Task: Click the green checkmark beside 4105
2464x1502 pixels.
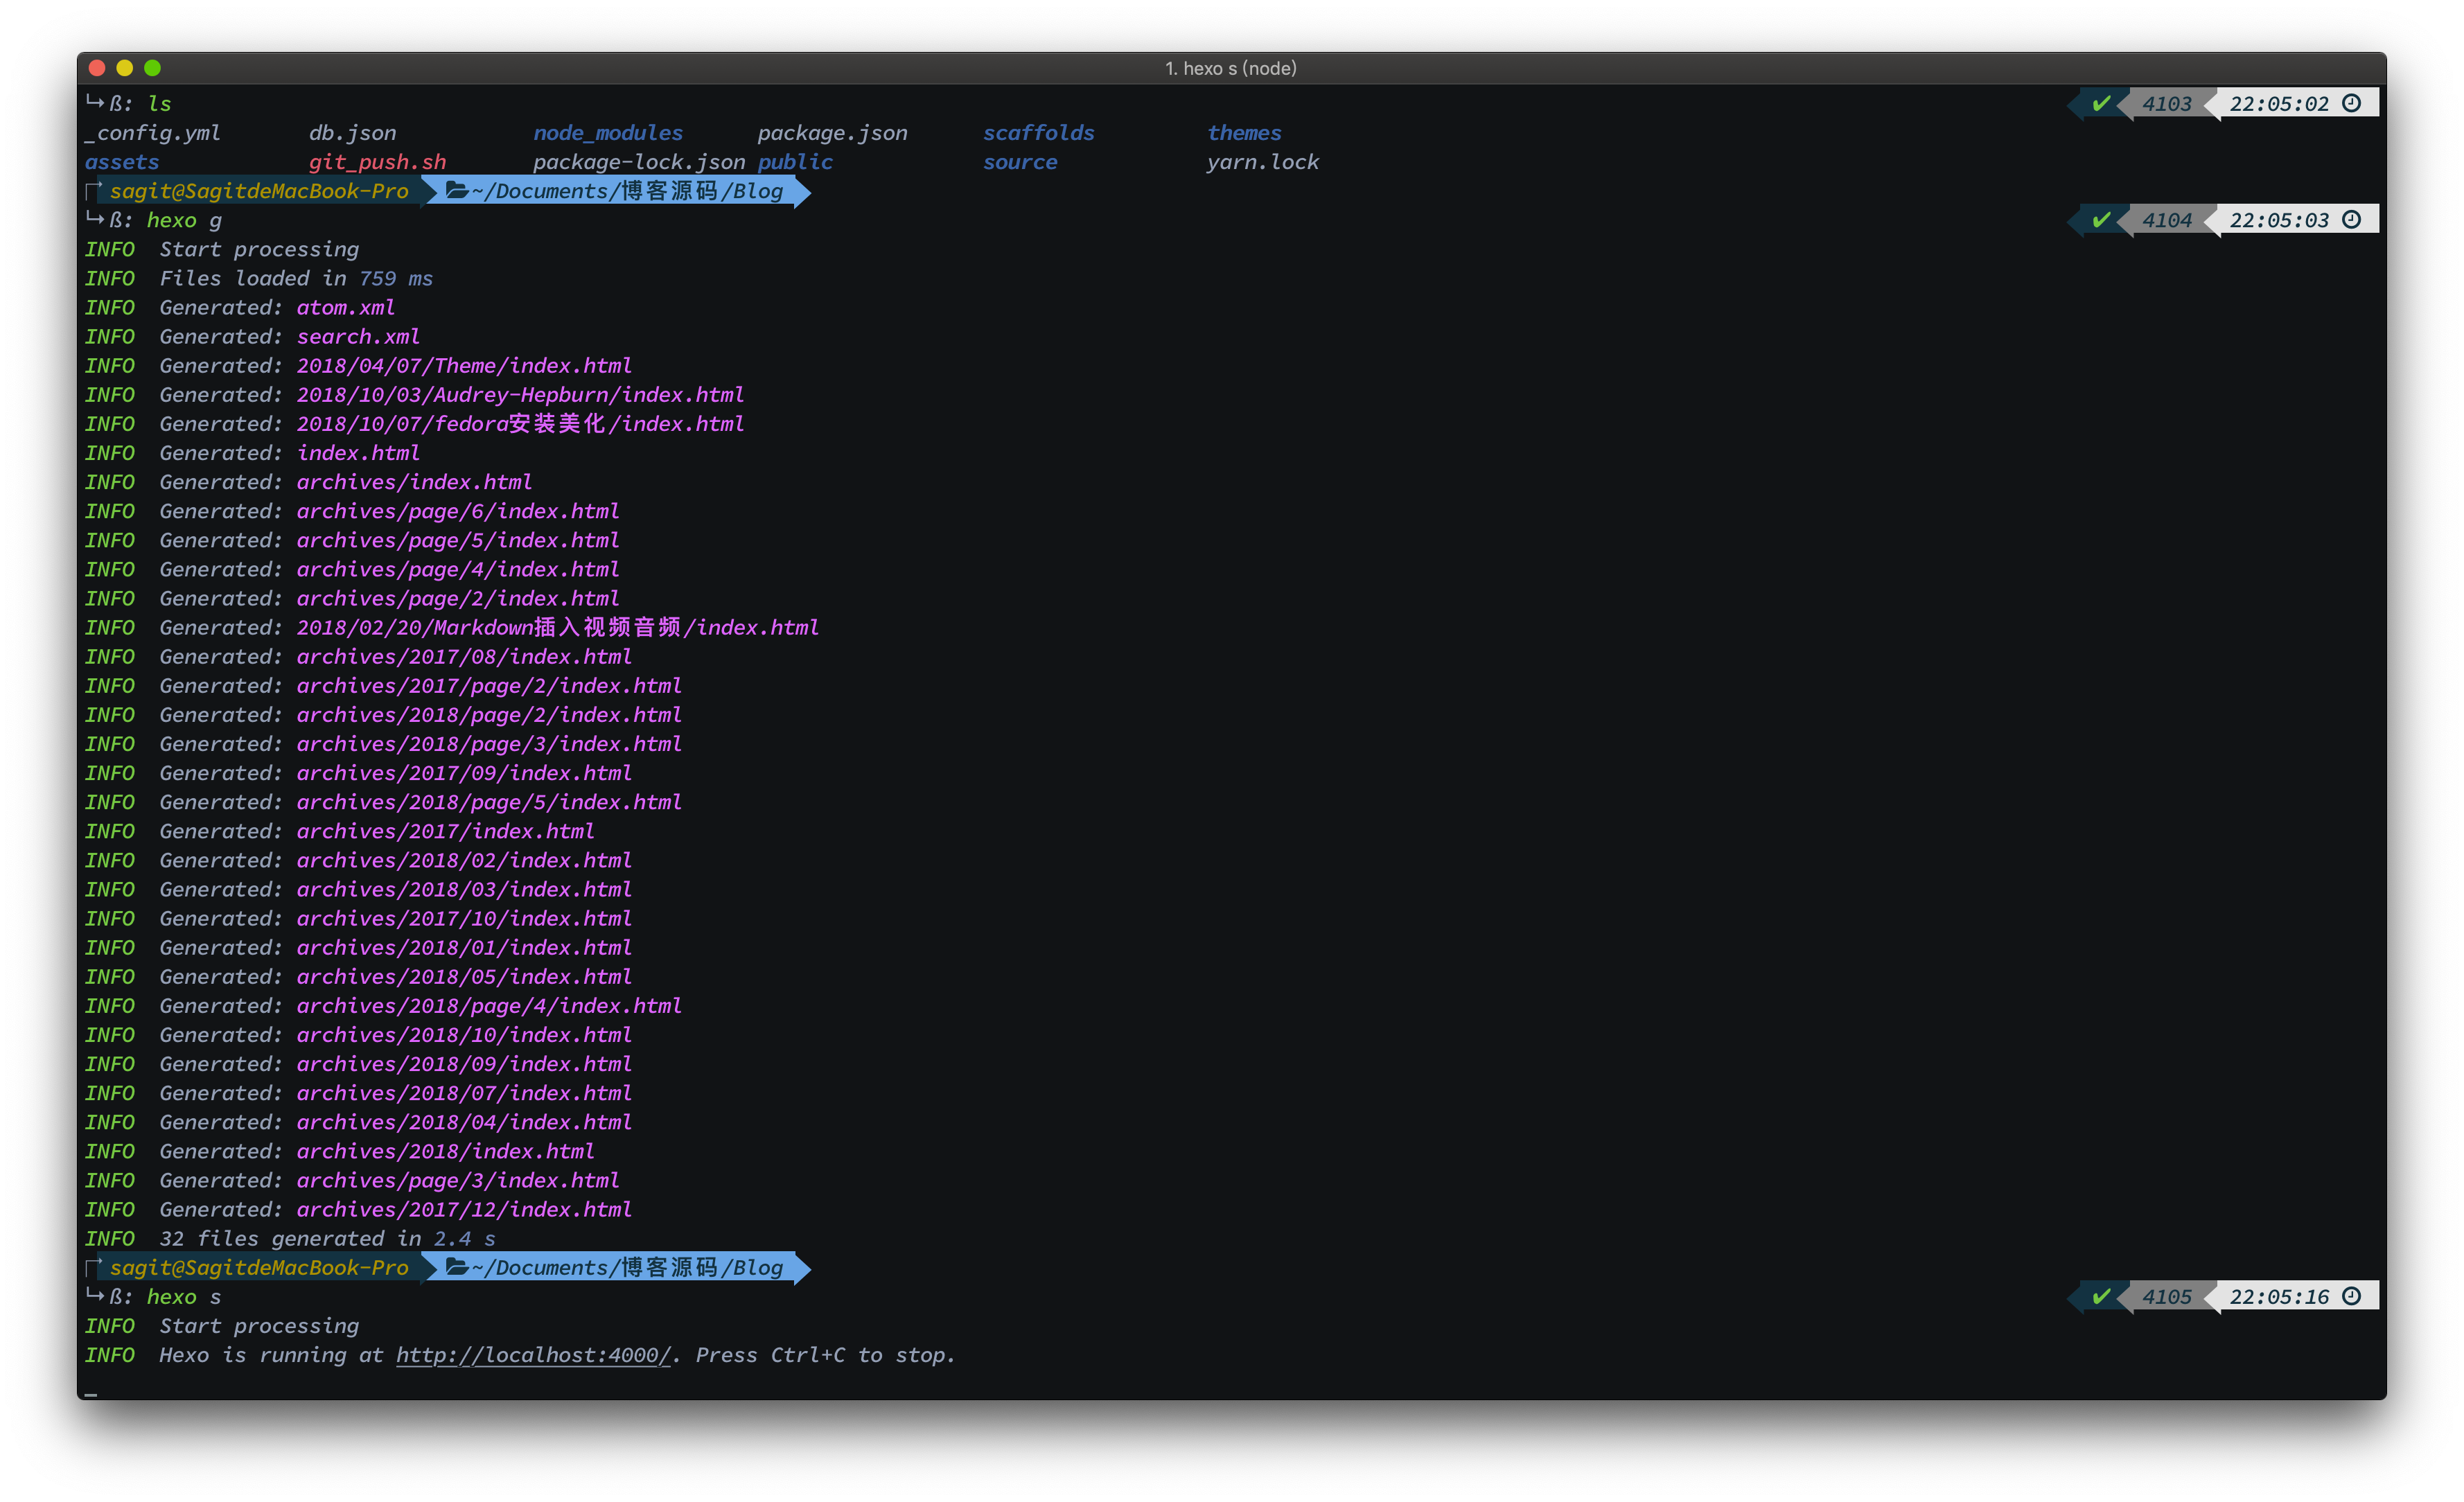Action: (2101, 1296)
